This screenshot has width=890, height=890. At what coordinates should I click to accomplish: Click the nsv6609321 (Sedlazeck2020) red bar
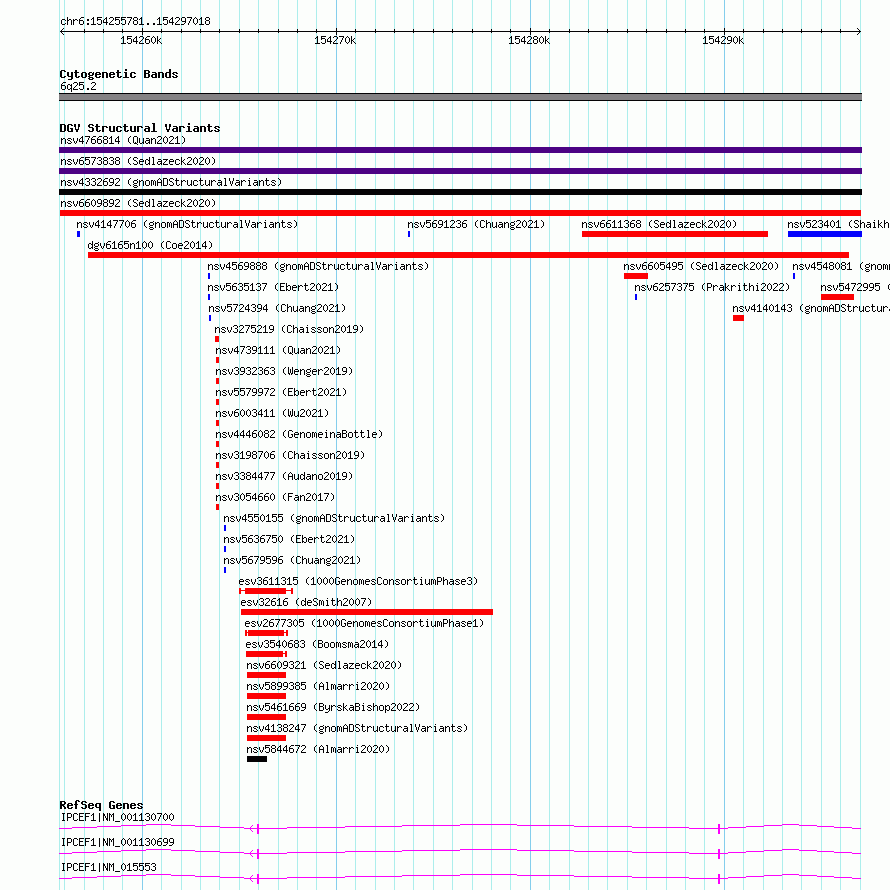tap(266, 675)
